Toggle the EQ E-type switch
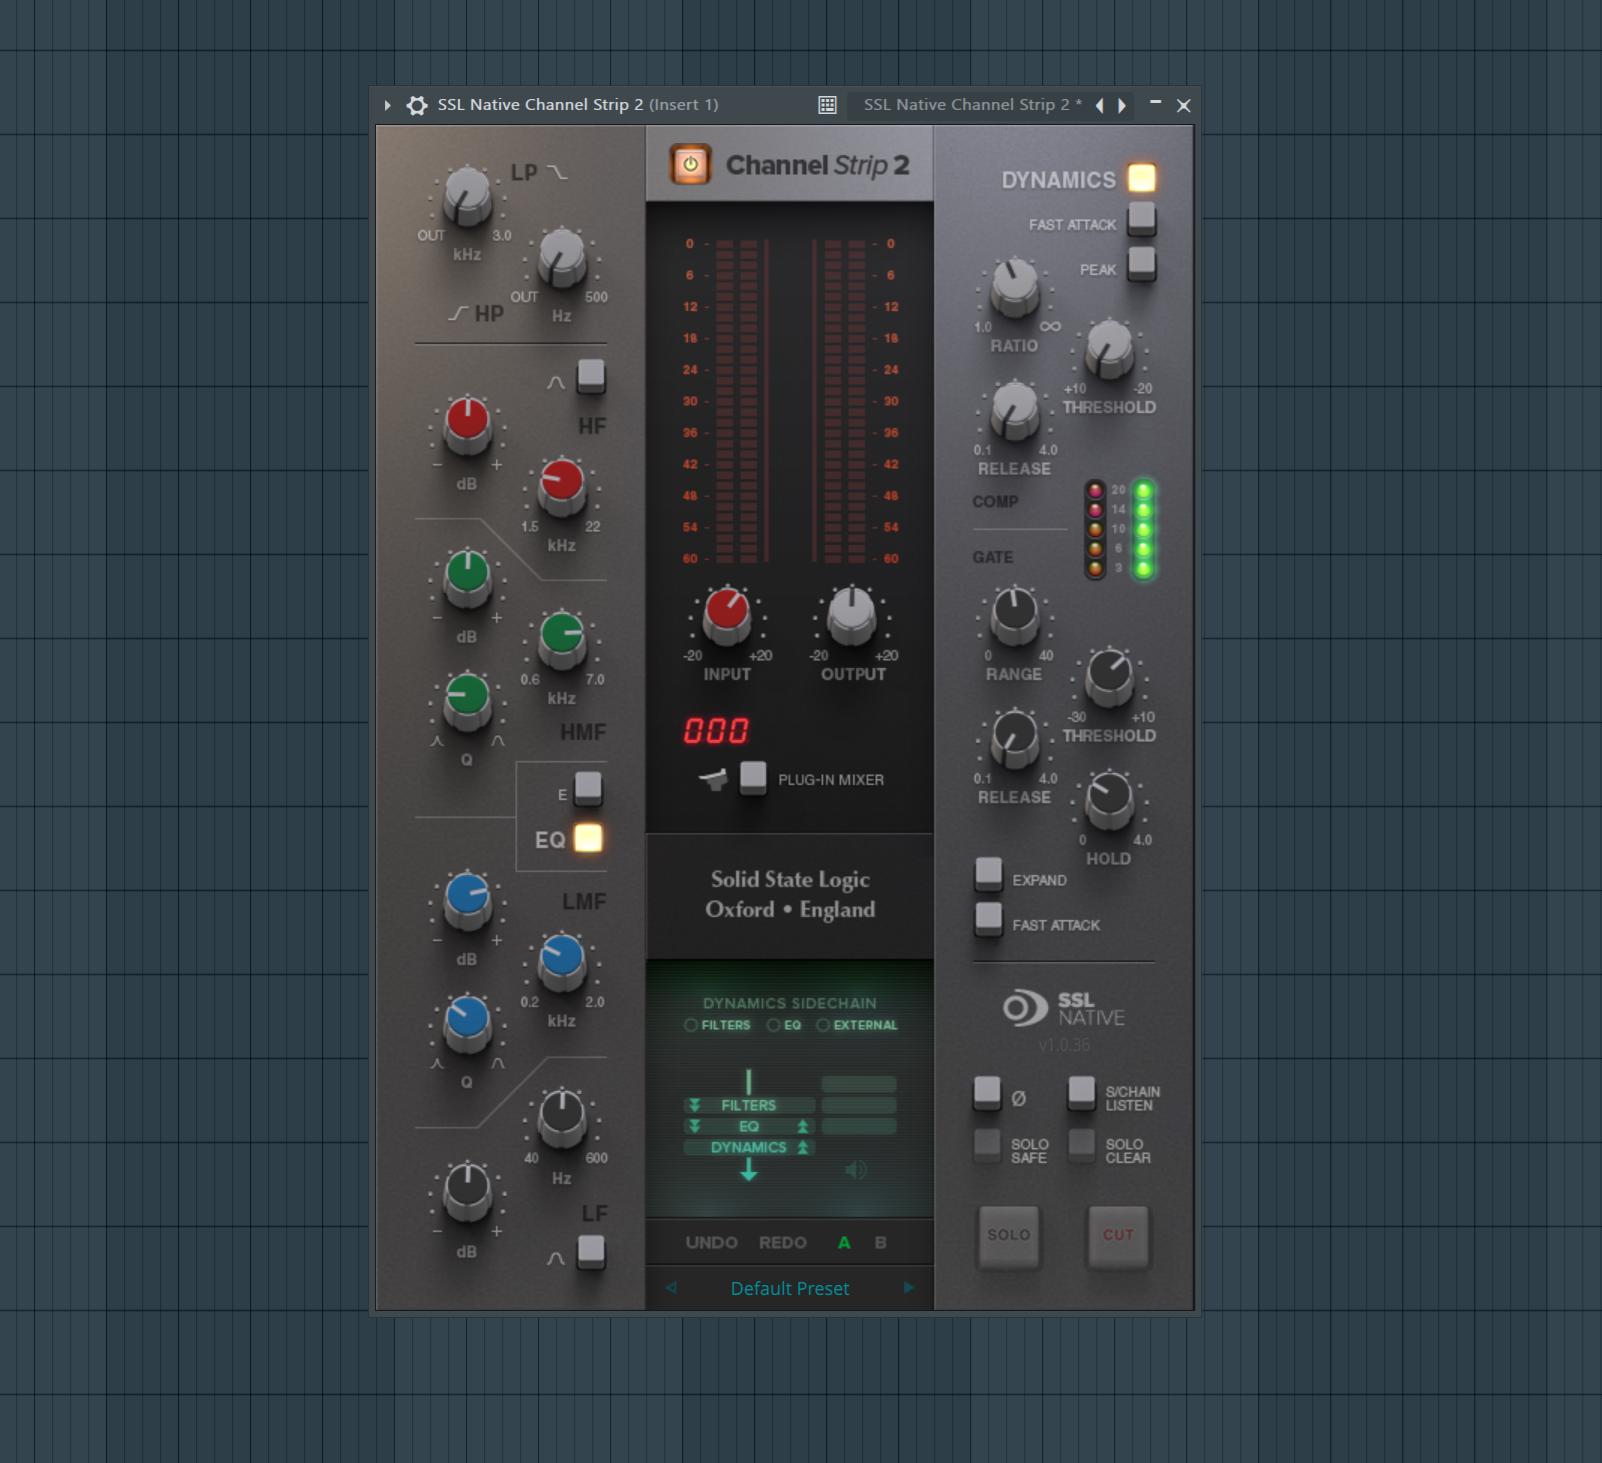Viewport: 1602px width, 1463px height. pyautogui.click(x=588, y=789)
